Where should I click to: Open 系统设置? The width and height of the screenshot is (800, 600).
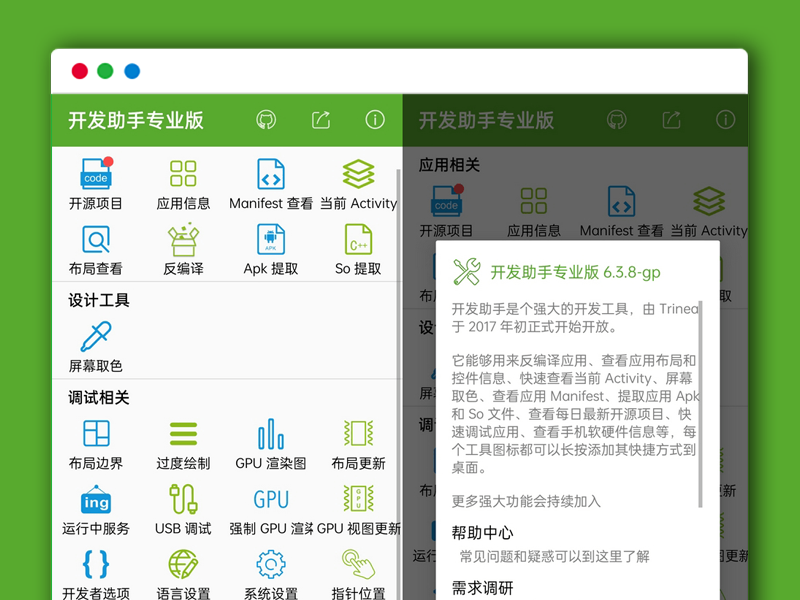pyautogui.click(x=271, y=574)
